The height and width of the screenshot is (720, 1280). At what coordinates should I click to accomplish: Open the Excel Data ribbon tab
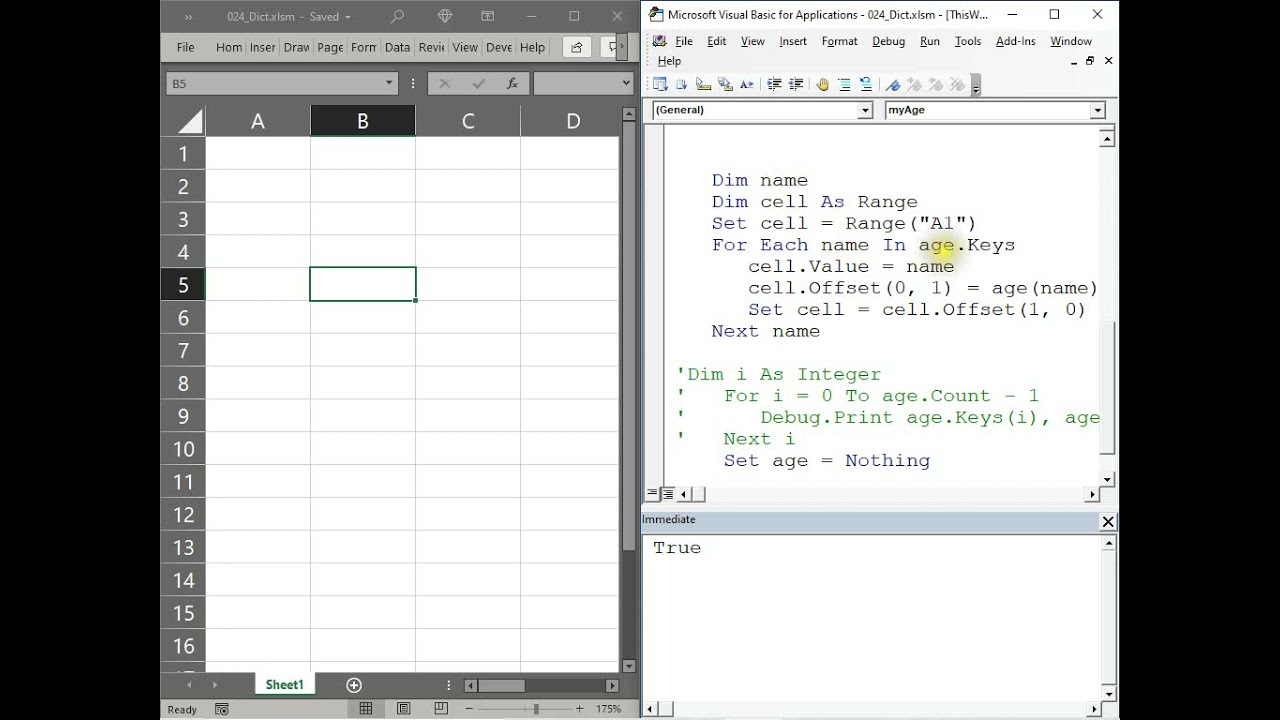point(397,47)
